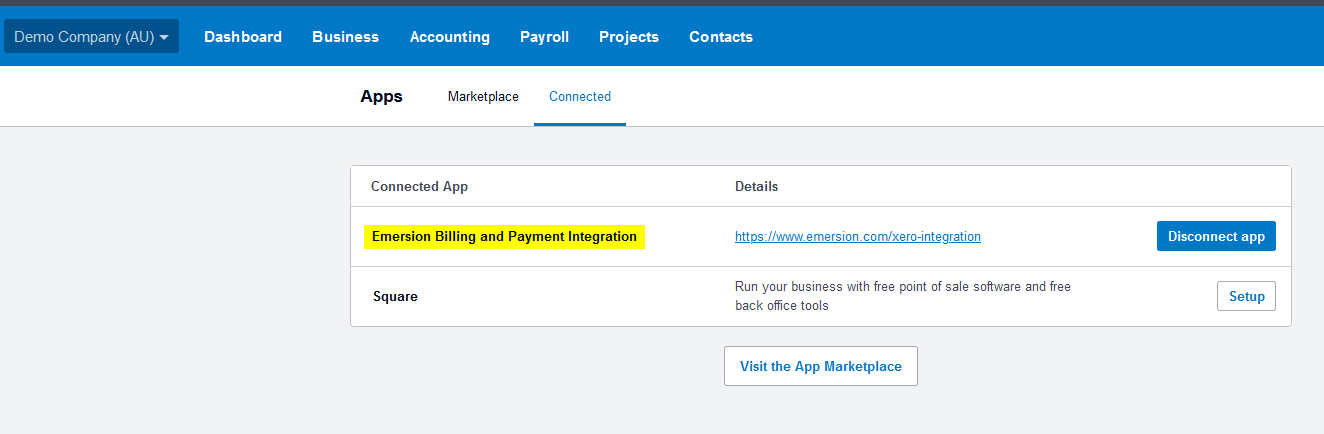Click the Square app name
Viewport: 1324px width, 434px height.
click(395, 297)
